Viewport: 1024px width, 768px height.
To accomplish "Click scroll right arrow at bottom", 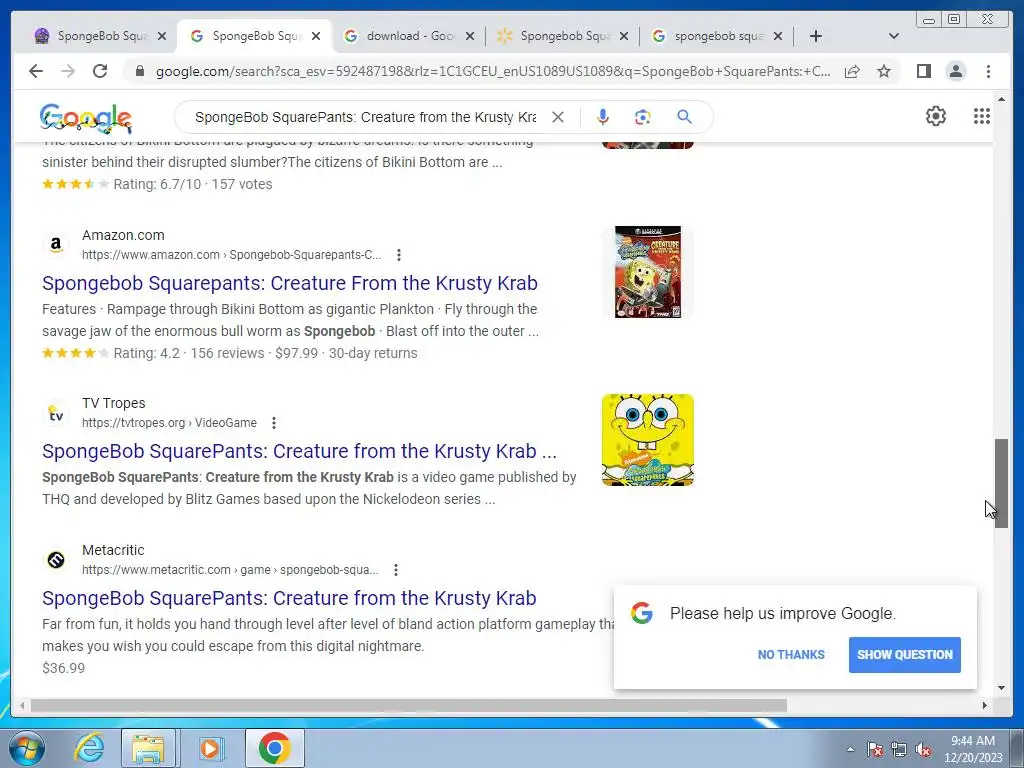I will [x=985, y=705].
